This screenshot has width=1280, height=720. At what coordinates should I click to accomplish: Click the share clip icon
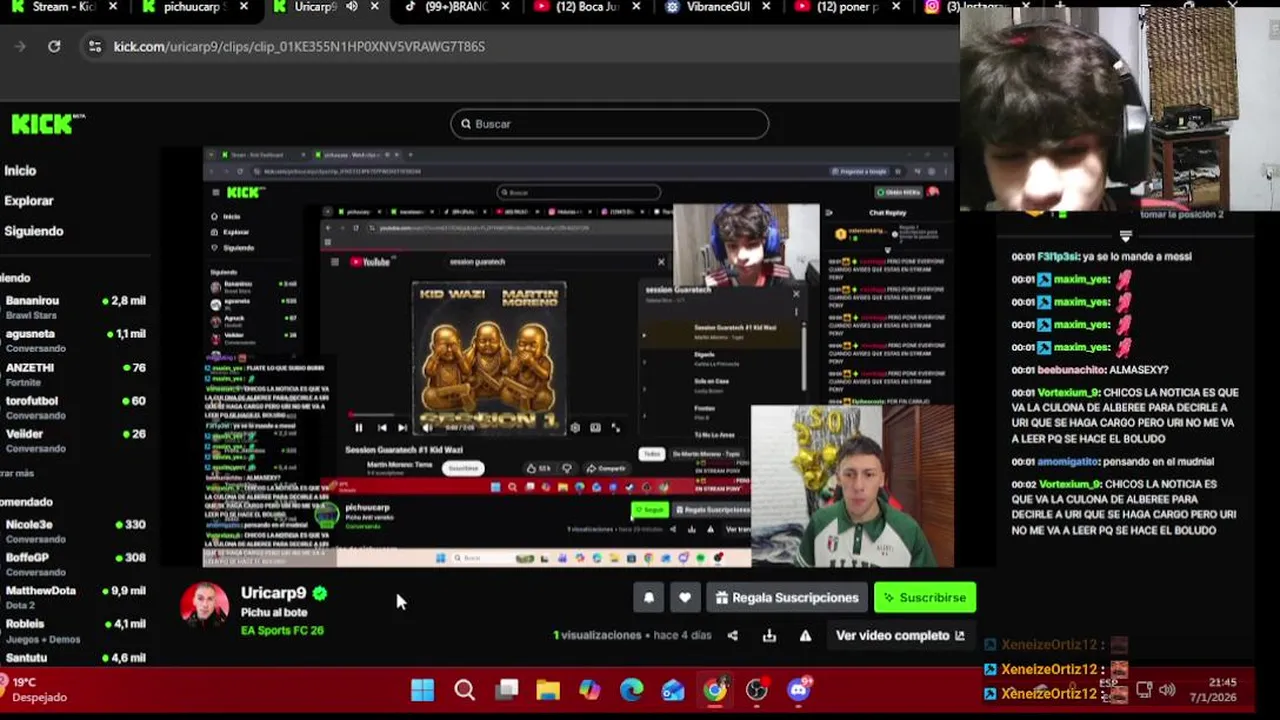(733, 635)
